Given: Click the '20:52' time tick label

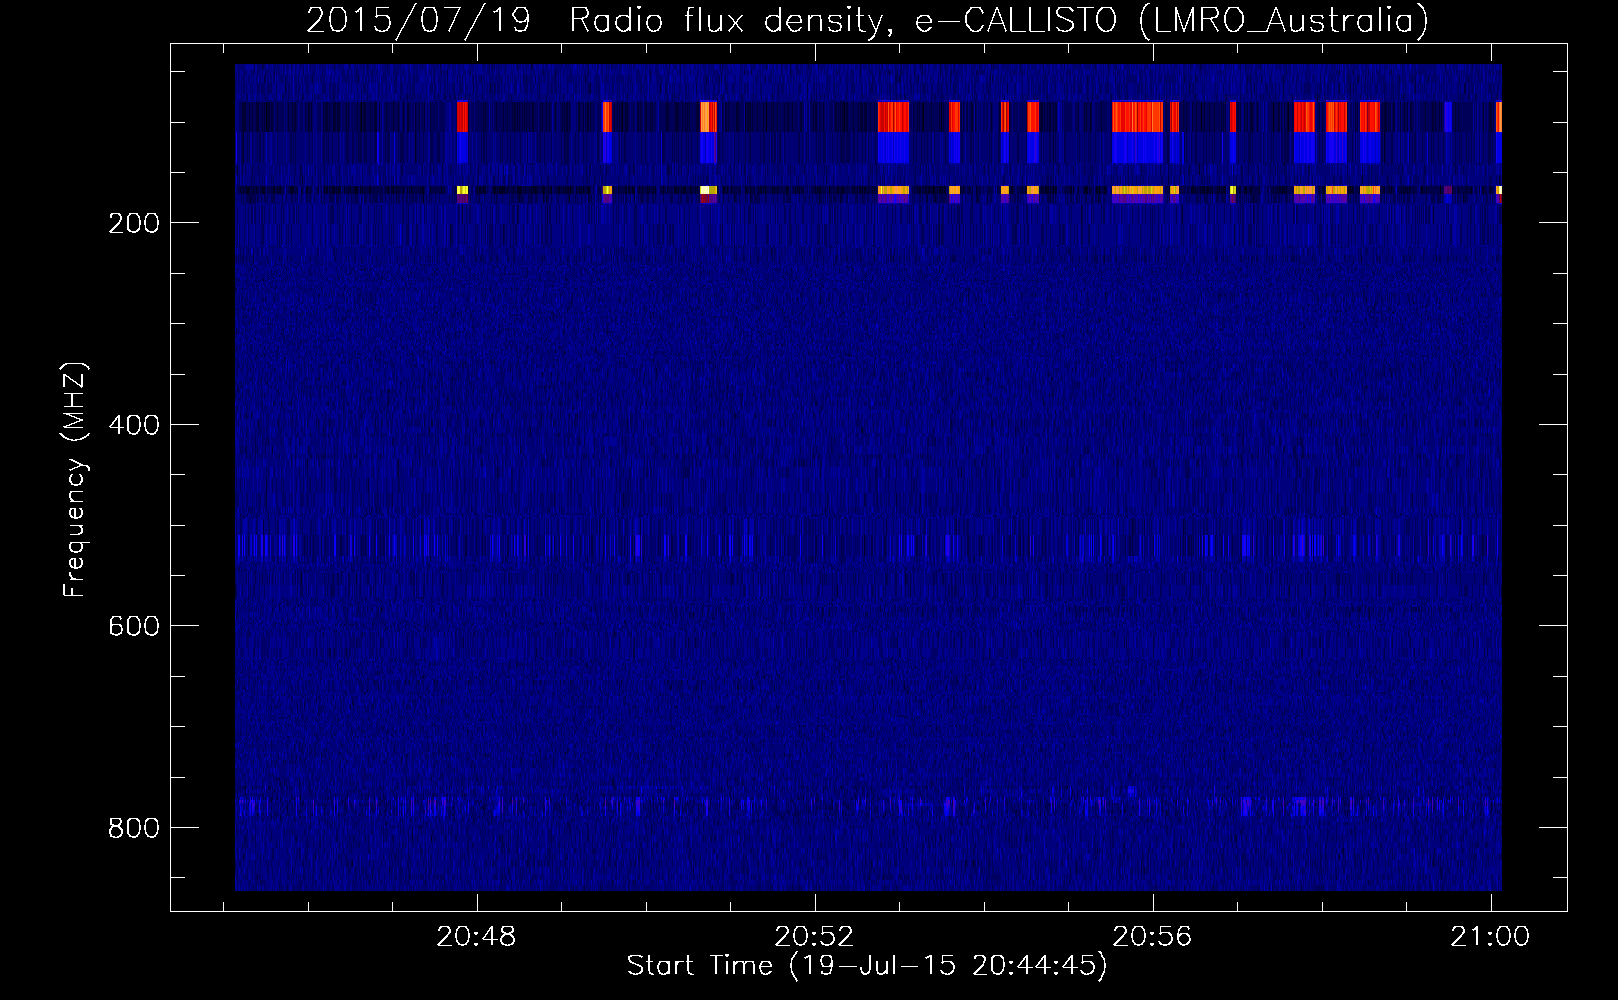Looking at the screenshot, I should [815, 937].
